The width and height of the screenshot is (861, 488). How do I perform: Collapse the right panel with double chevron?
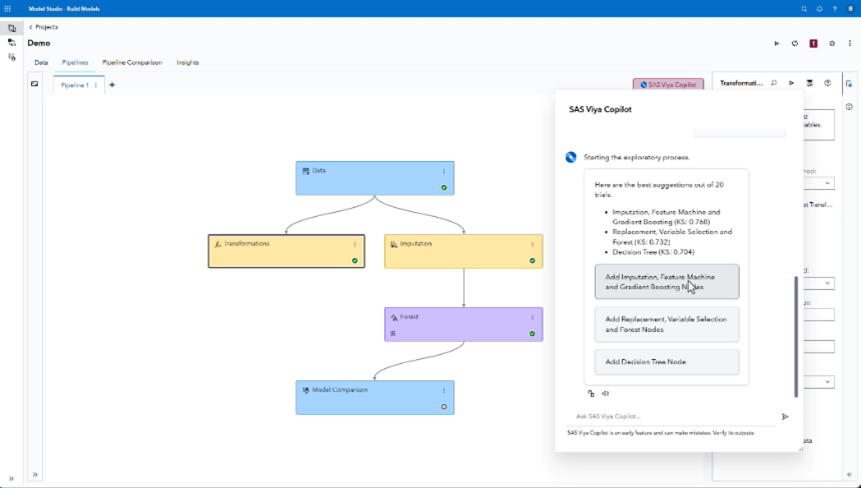pos(849,474)
